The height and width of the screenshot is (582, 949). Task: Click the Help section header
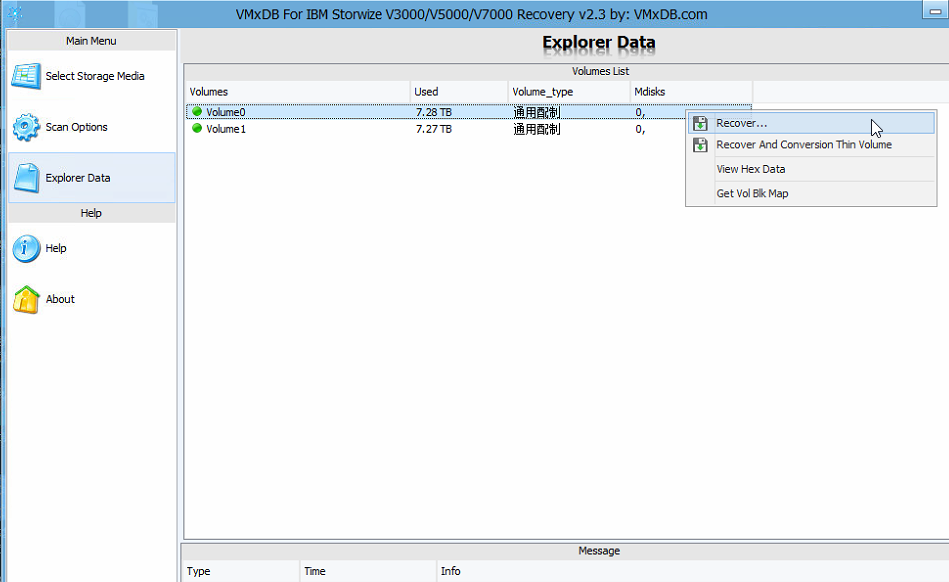click(91, 213)
